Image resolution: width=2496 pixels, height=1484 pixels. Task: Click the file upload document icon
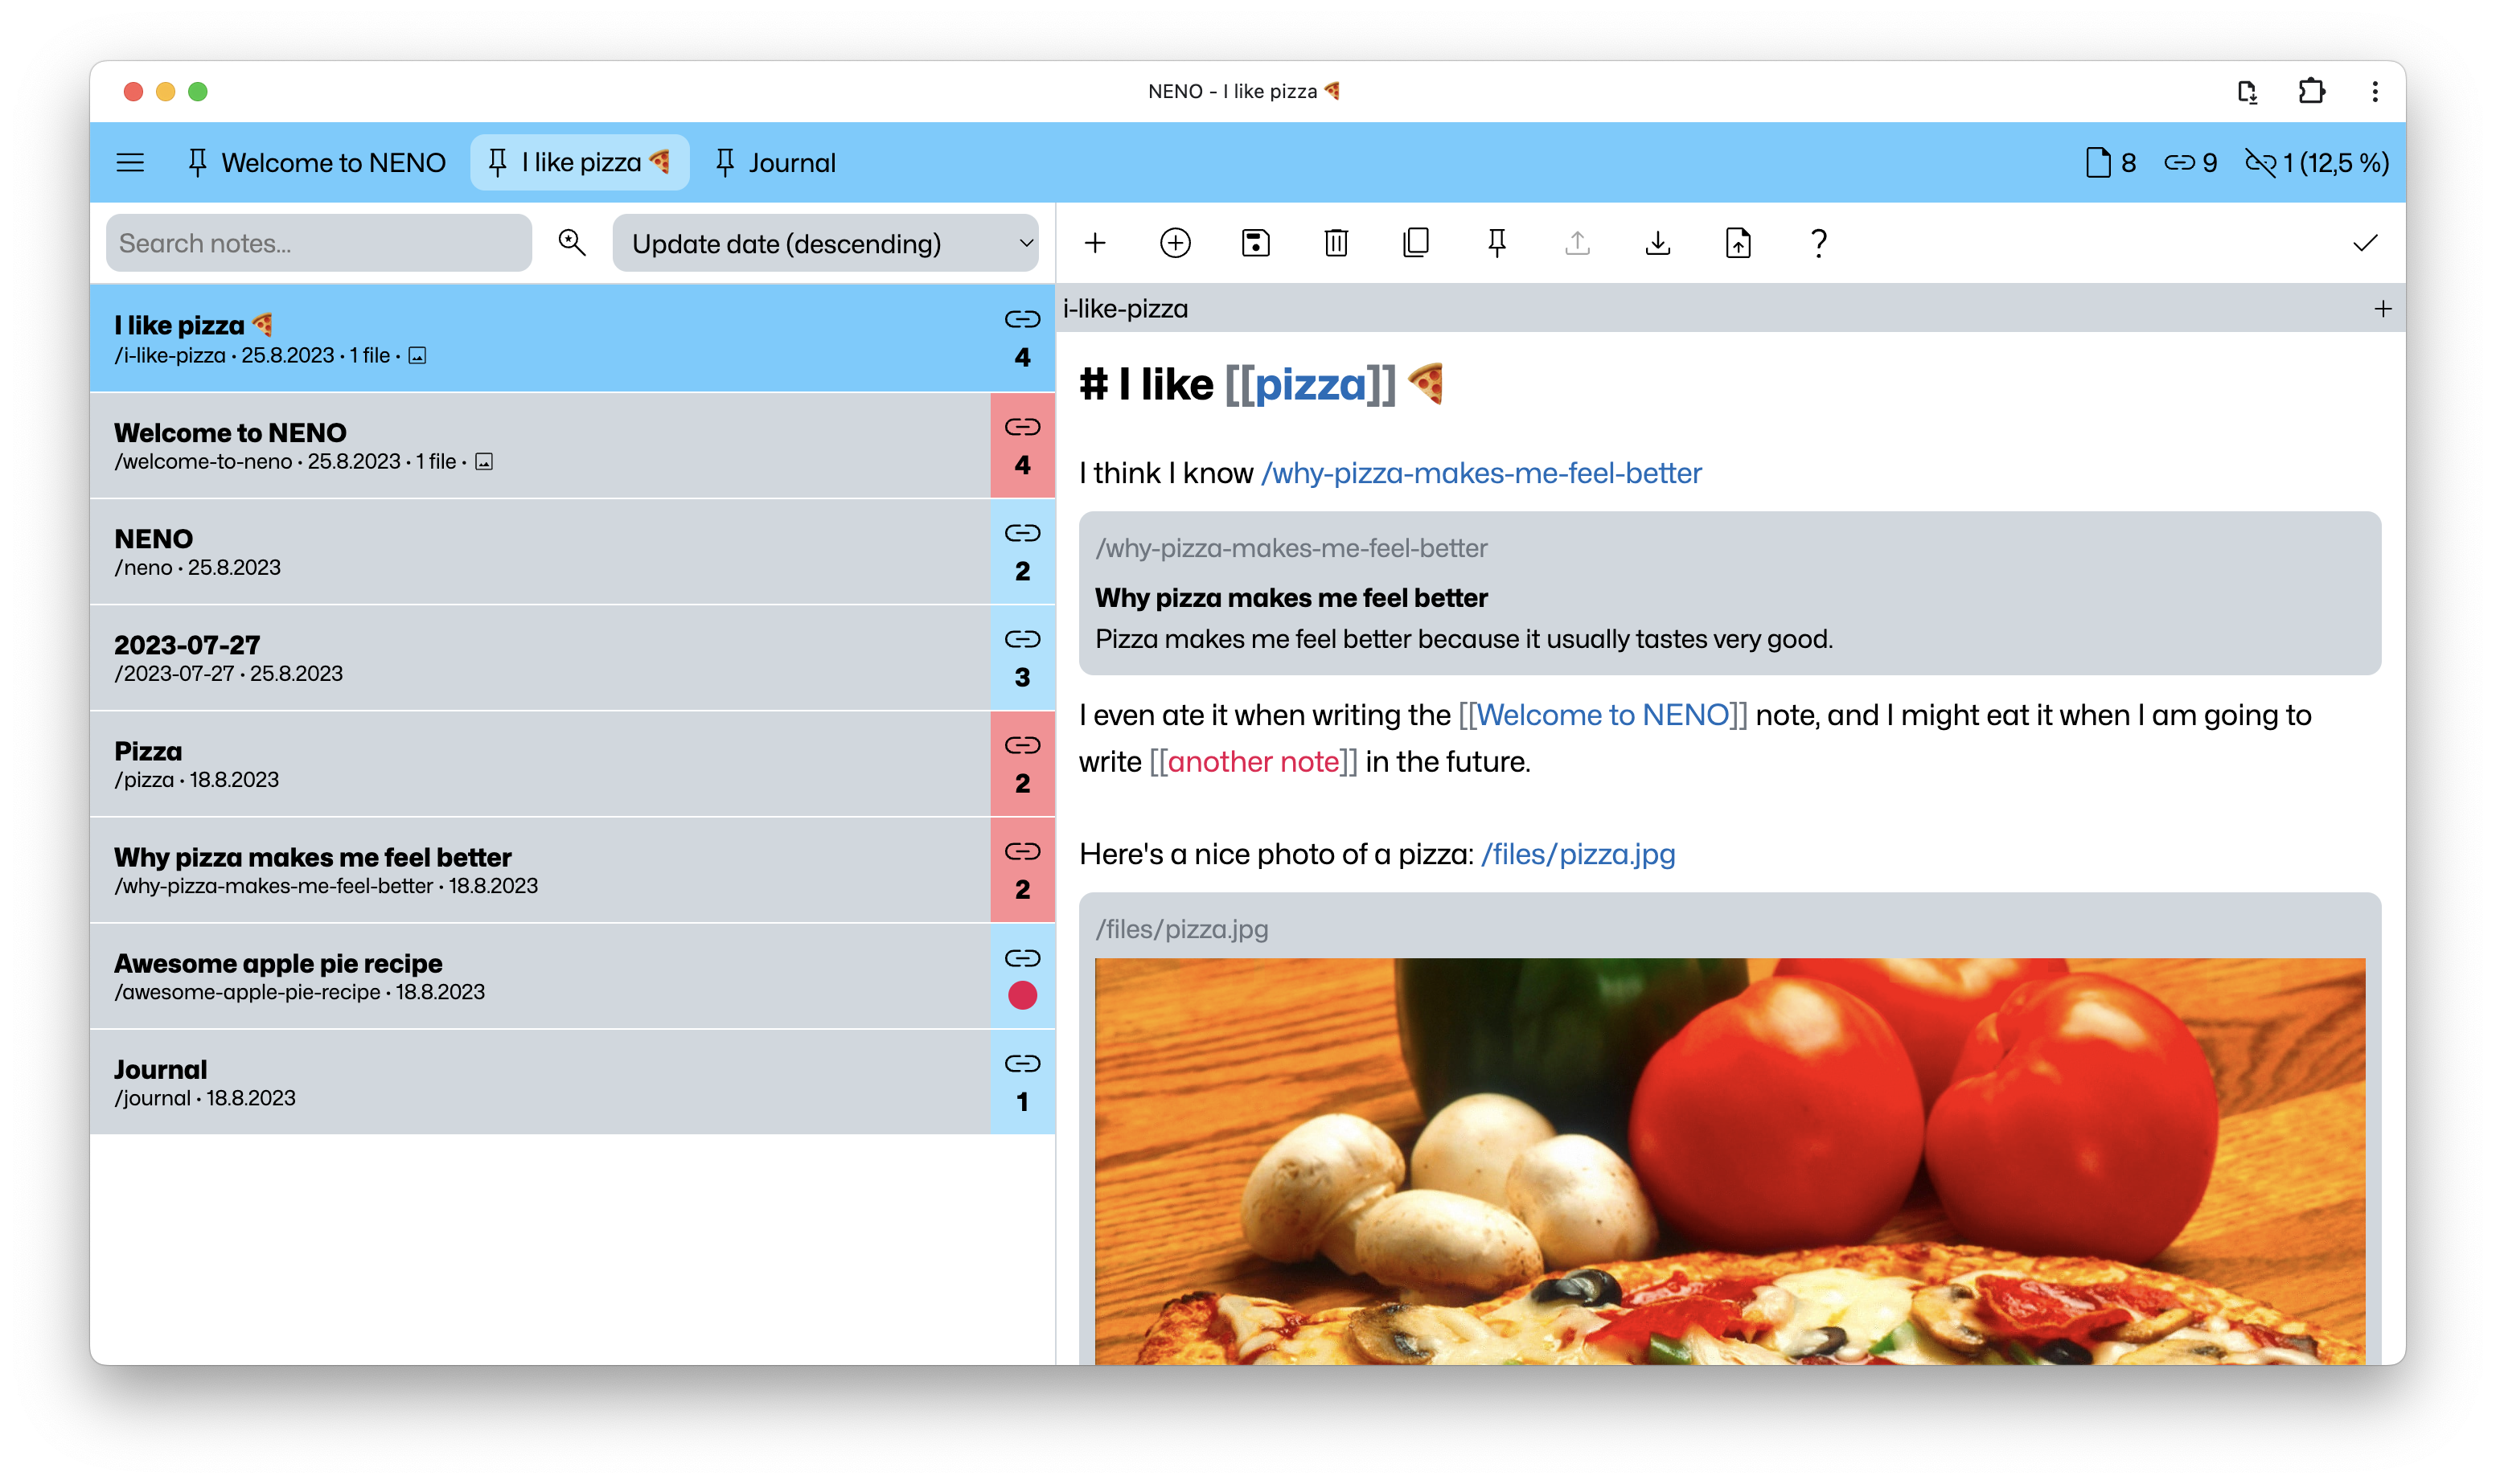click(1738, 243)
